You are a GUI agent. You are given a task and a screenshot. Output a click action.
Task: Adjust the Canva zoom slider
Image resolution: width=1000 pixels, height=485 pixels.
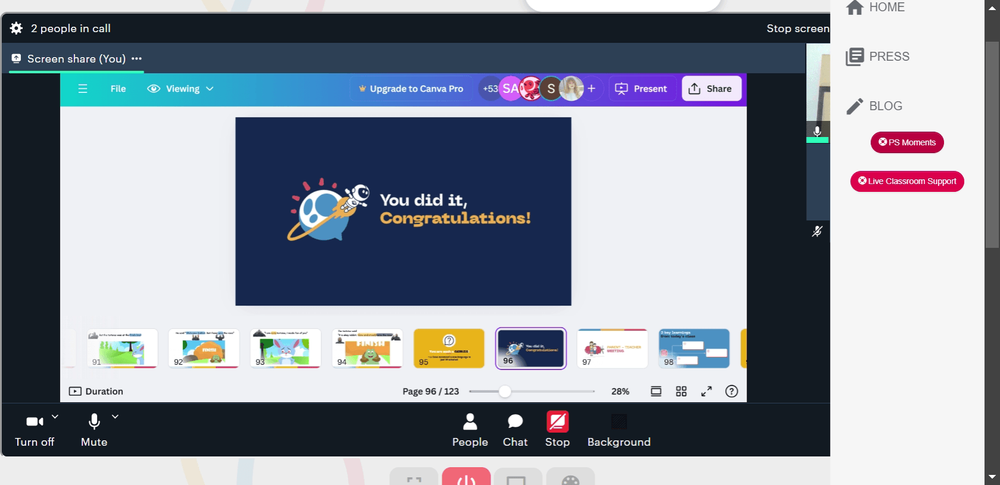pos(504,391)
